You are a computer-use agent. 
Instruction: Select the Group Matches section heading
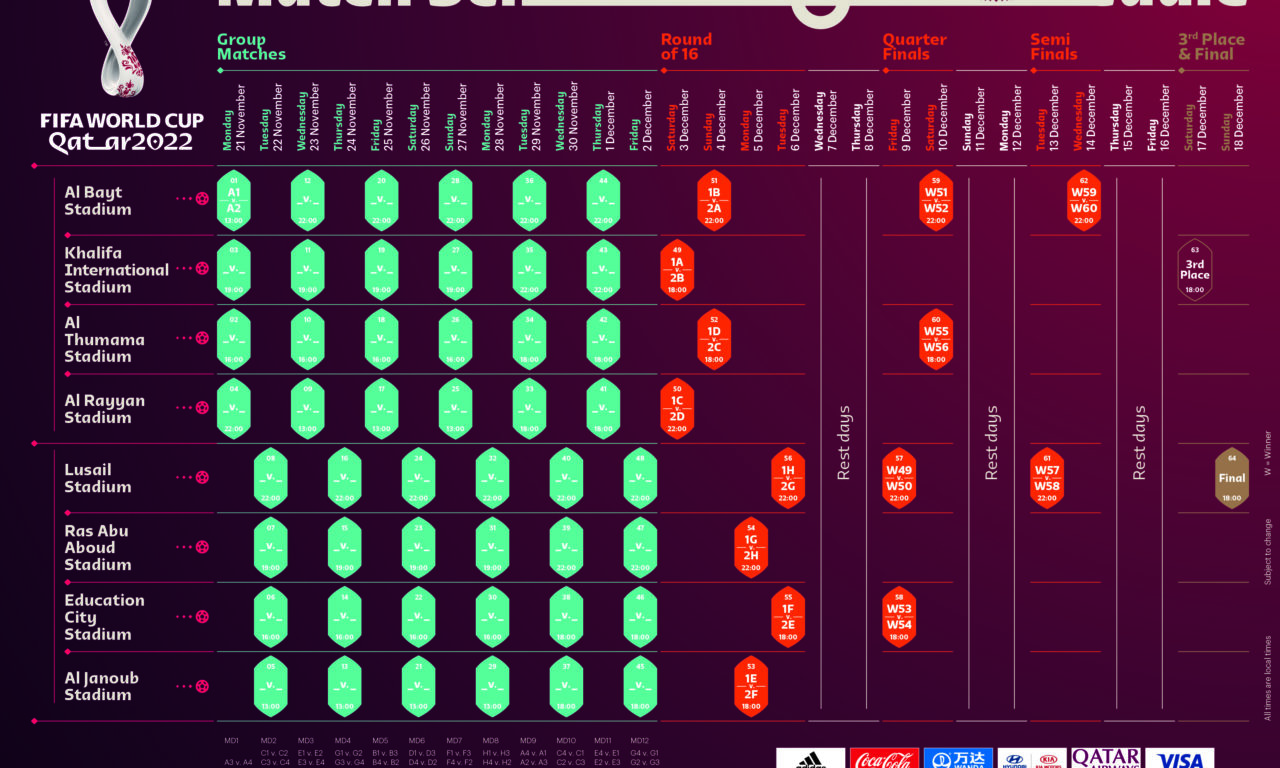coord(251,47)
